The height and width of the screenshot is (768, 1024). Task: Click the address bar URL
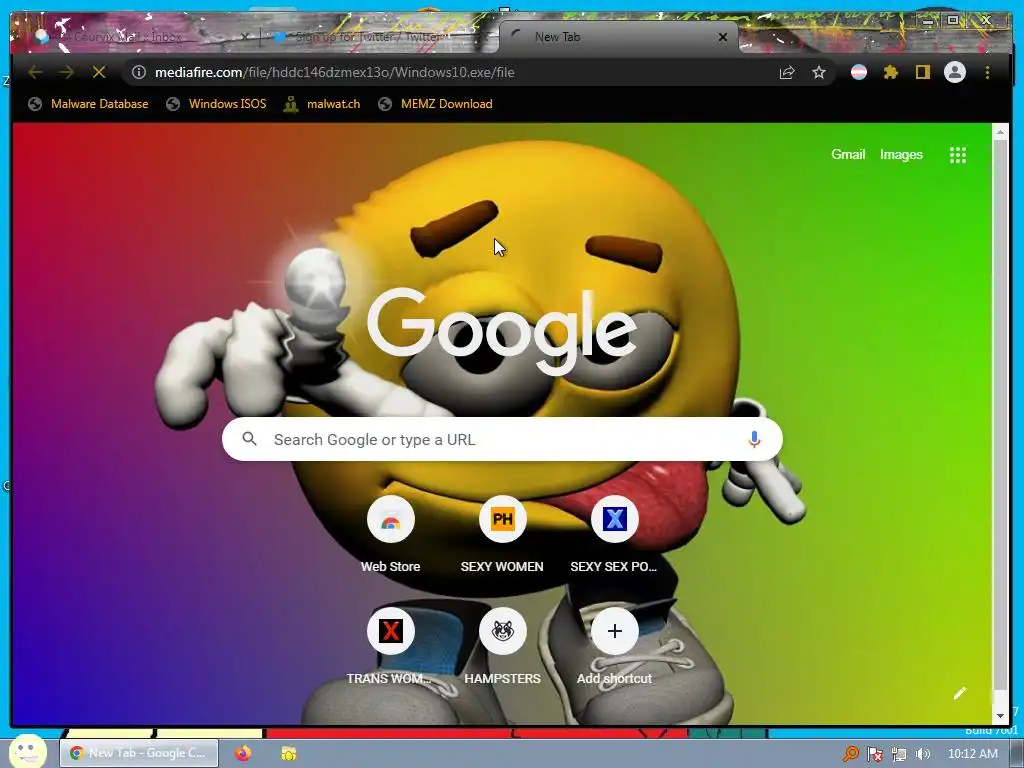coord(334,72)
